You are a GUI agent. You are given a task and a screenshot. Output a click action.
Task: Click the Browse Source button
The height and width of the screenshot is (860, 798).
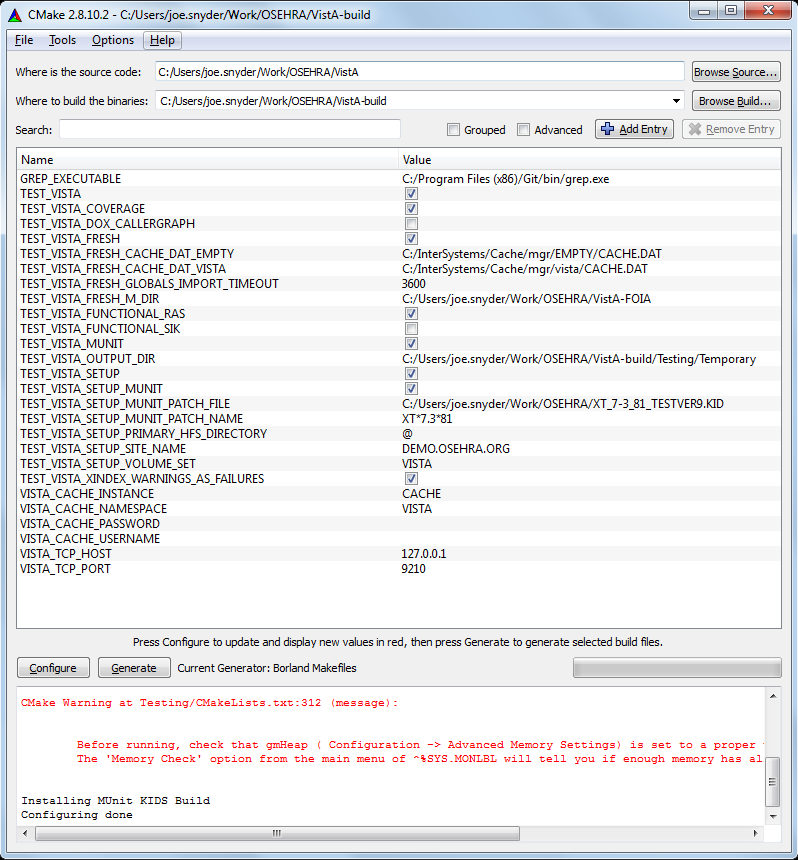pyautogui.click(x=735, y=72)
